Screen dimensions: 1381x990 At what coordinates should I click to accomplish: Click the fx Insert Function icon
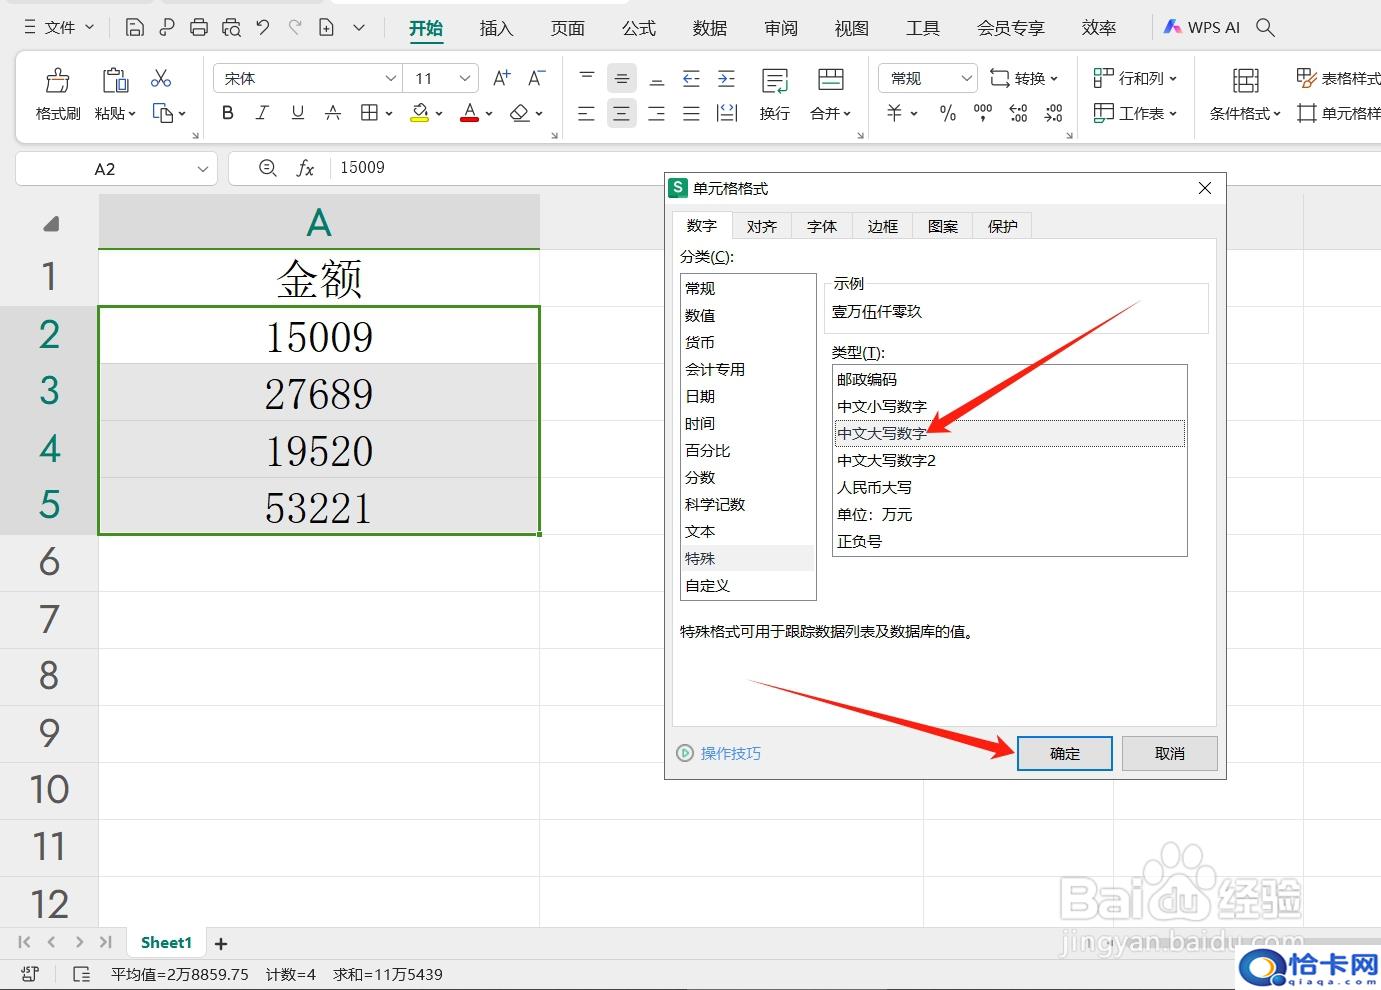coord(305,168)
